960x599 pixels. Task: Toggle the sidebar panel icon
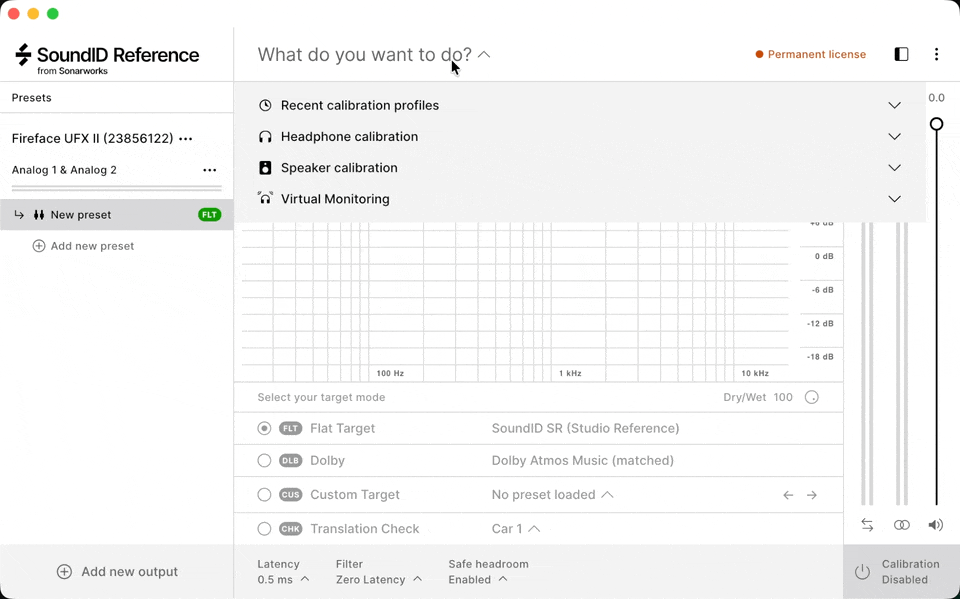pyautogui.click(x=901, y=55)
